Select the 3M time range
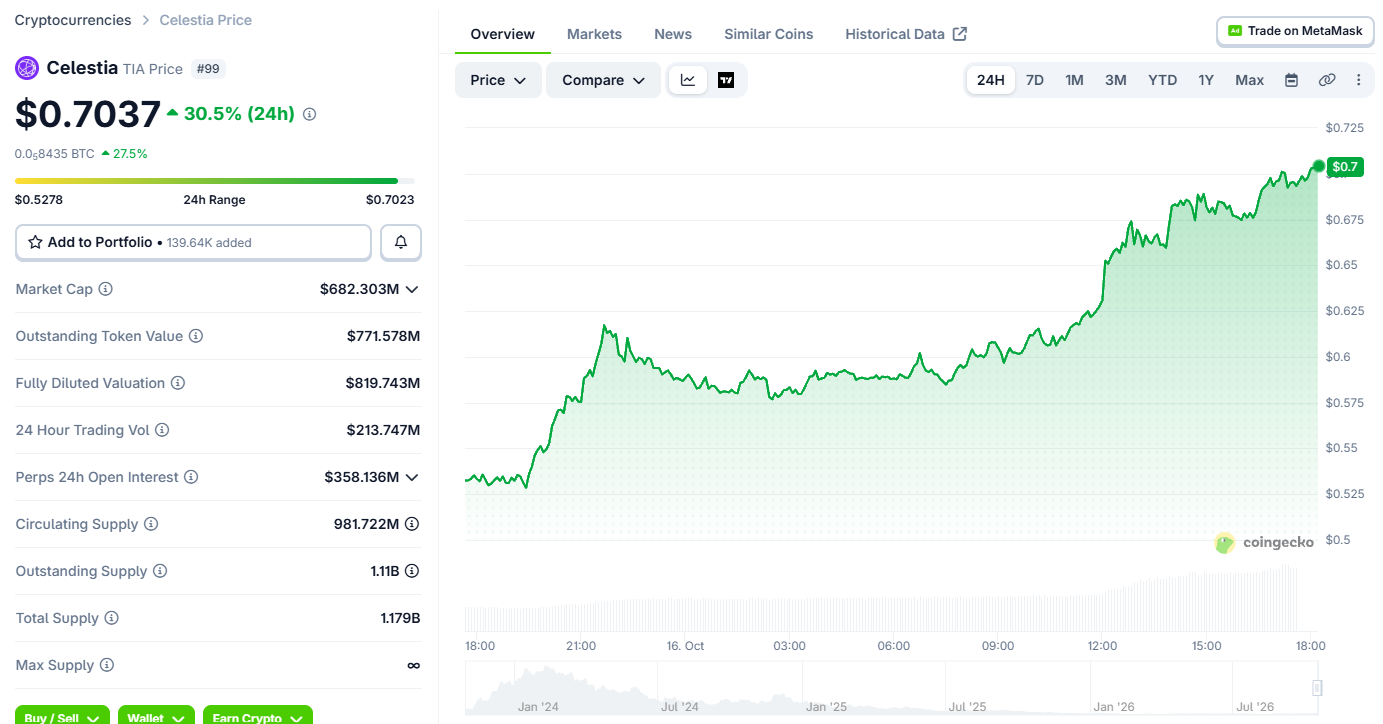Screen dimensions: 1383x724 (x=1116, y=80)
